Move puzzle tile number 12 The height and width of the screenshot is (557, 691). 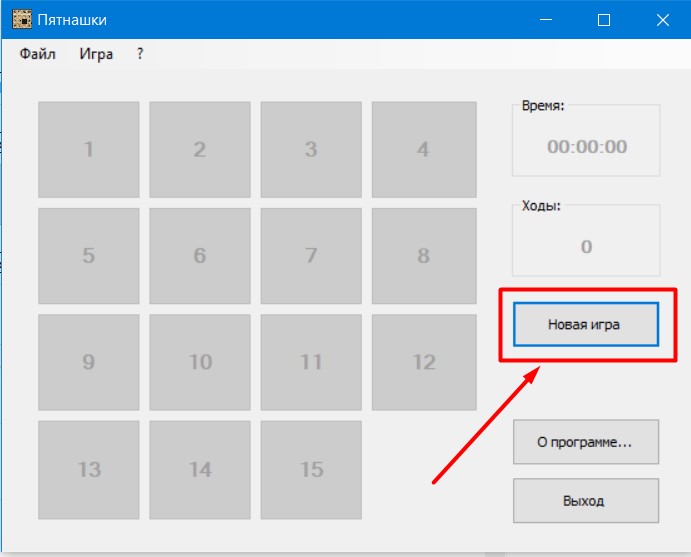[x=422, y=362]
